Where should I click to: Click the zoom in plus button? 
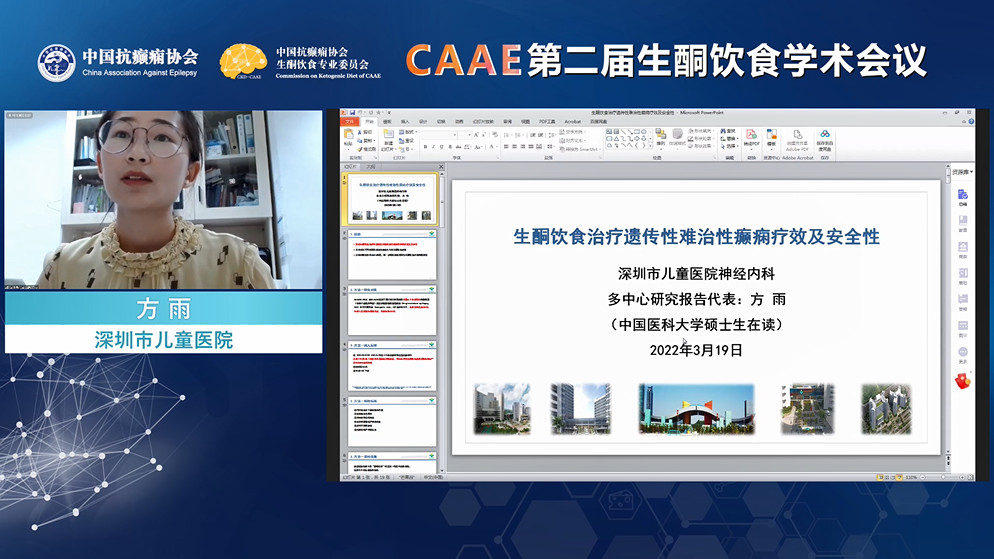962,477
